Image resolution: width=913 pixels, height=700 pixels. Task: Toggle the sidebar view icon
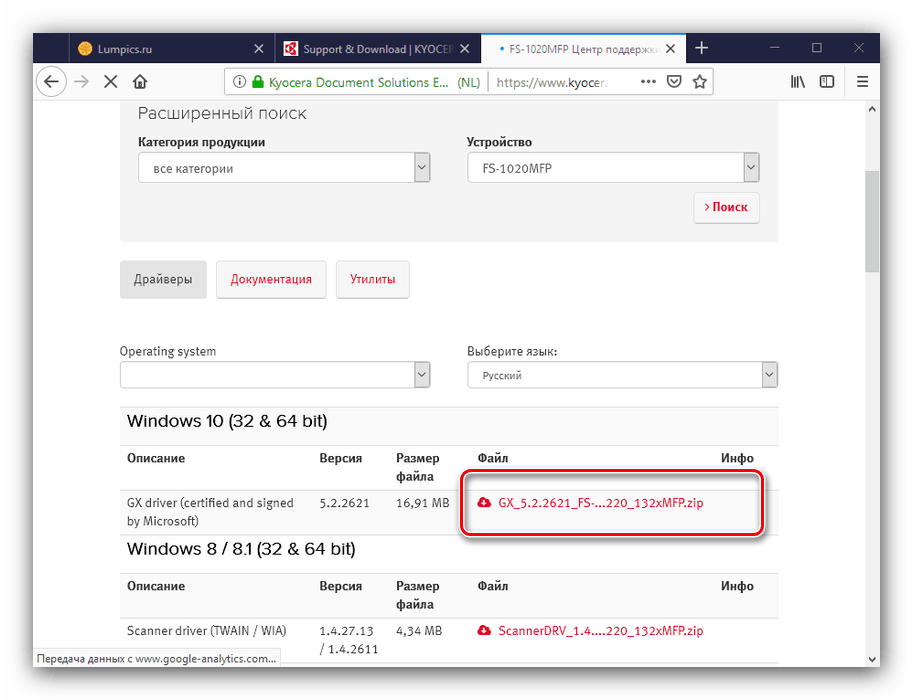point(827,82)
